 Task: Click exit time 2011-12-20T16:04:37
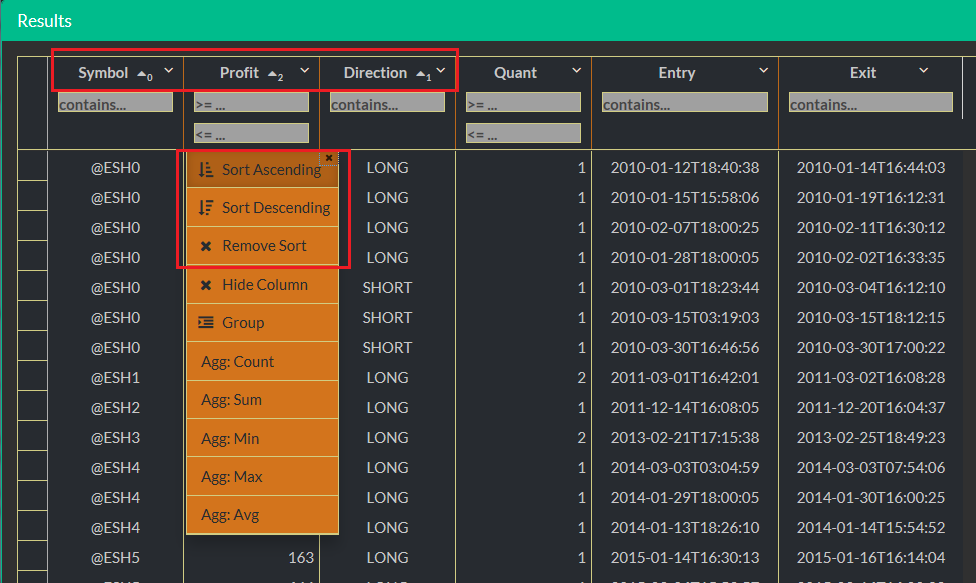(x=871, y=408)
